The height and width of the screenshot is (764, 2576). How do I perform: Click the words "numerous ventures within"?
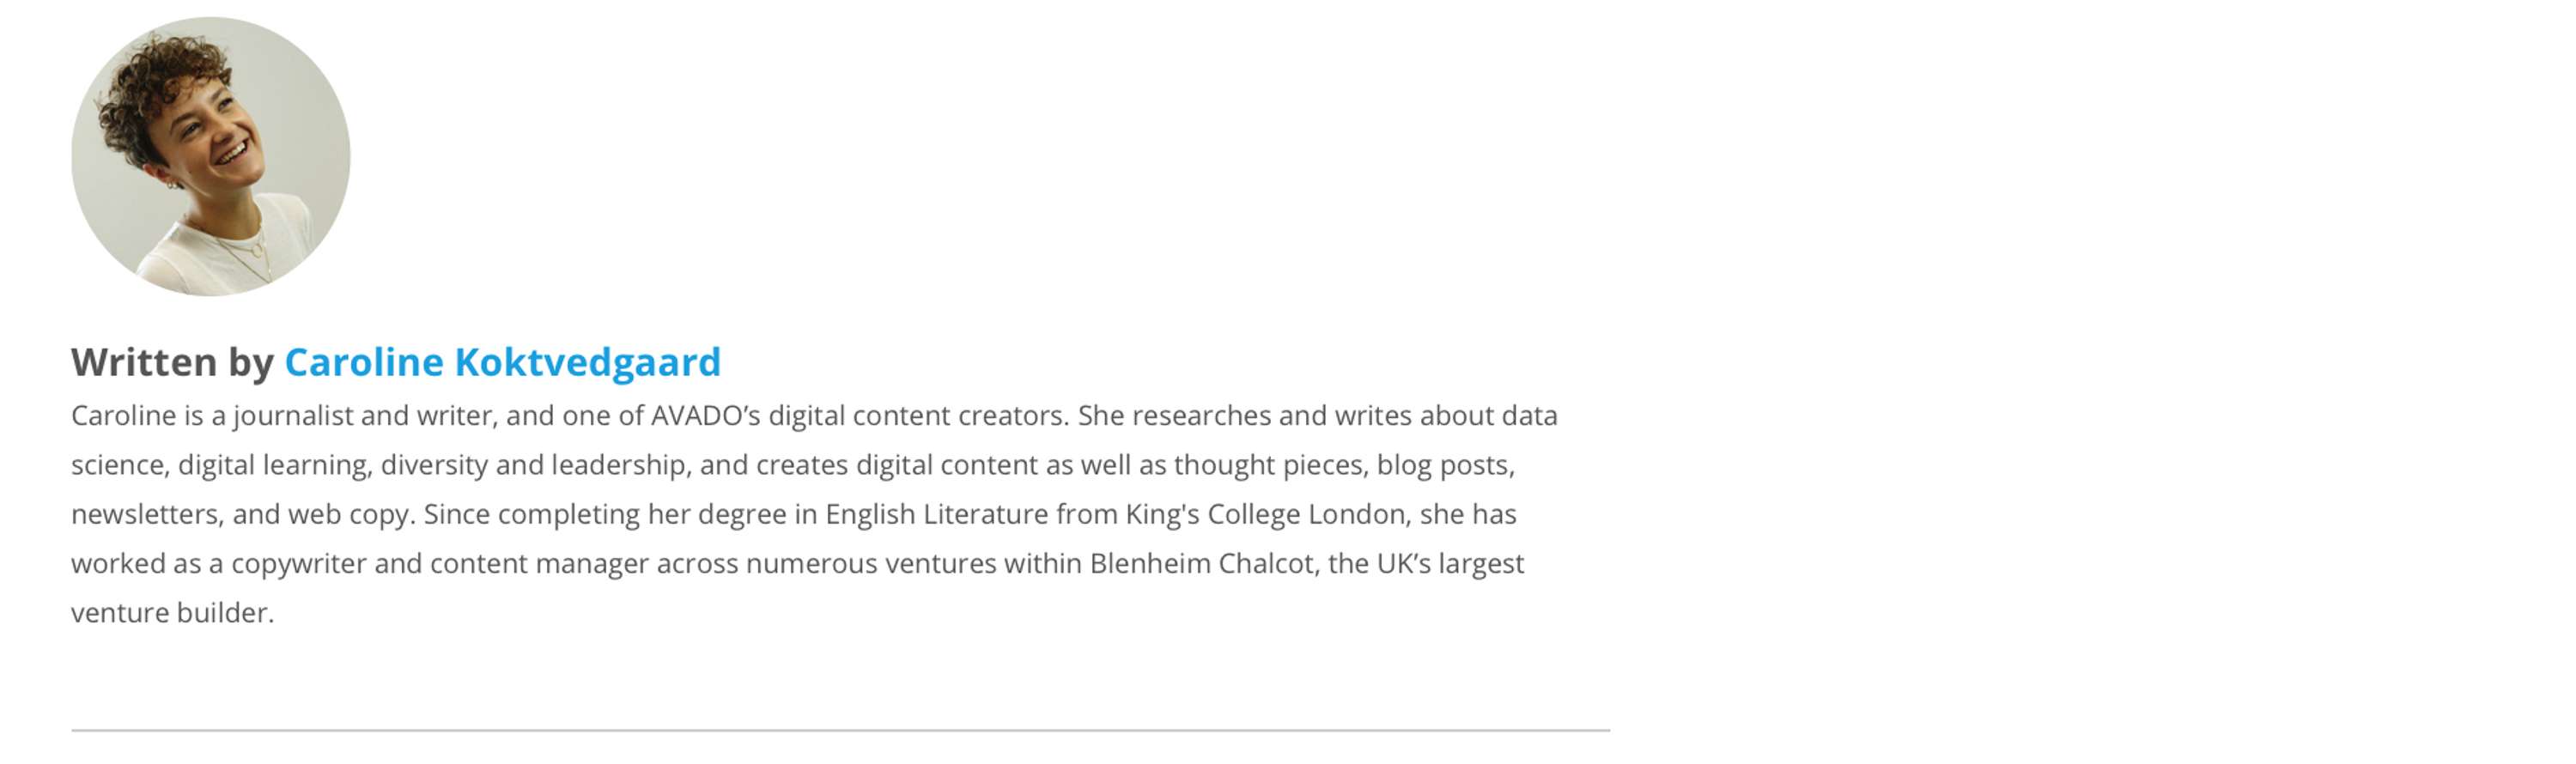click(914, 563)
